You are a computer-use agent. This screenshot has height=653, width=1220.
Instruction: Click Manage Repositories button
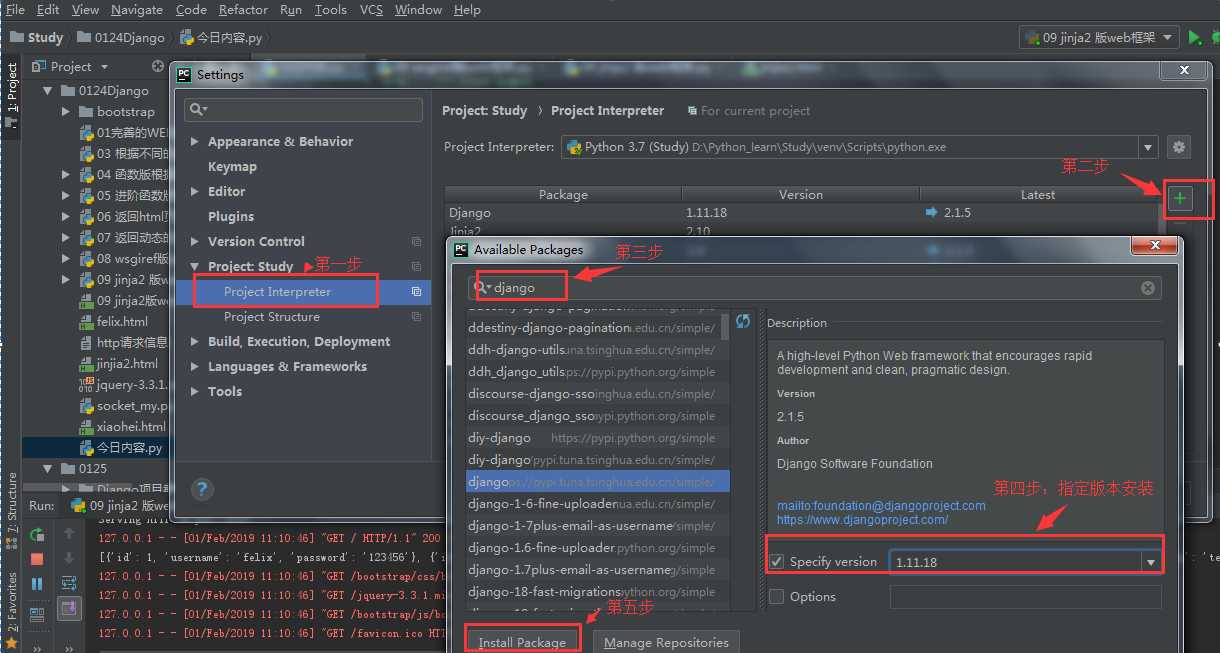[666, 642]
